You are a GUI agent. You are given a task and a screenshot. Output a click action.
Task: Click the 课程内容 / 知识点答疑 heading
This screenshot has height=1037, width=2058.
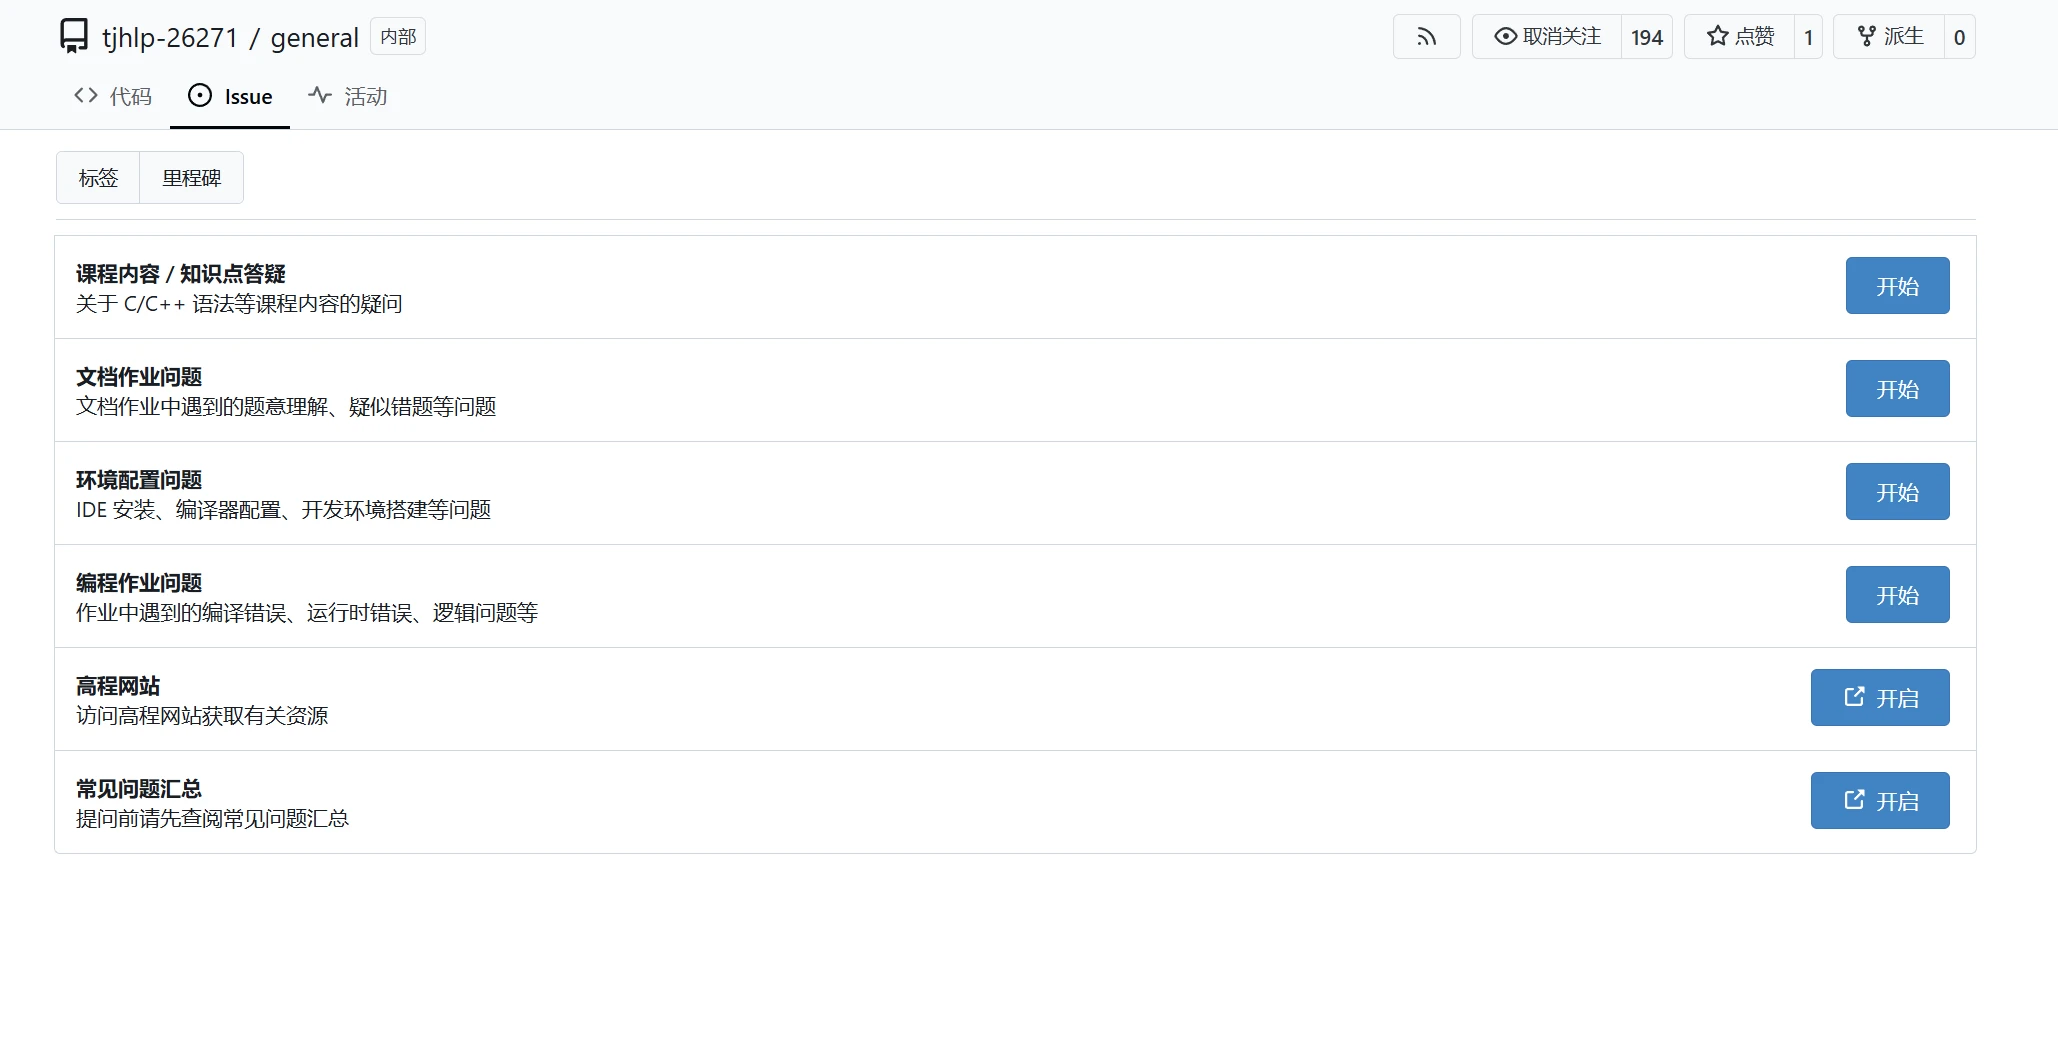(181, 274)
